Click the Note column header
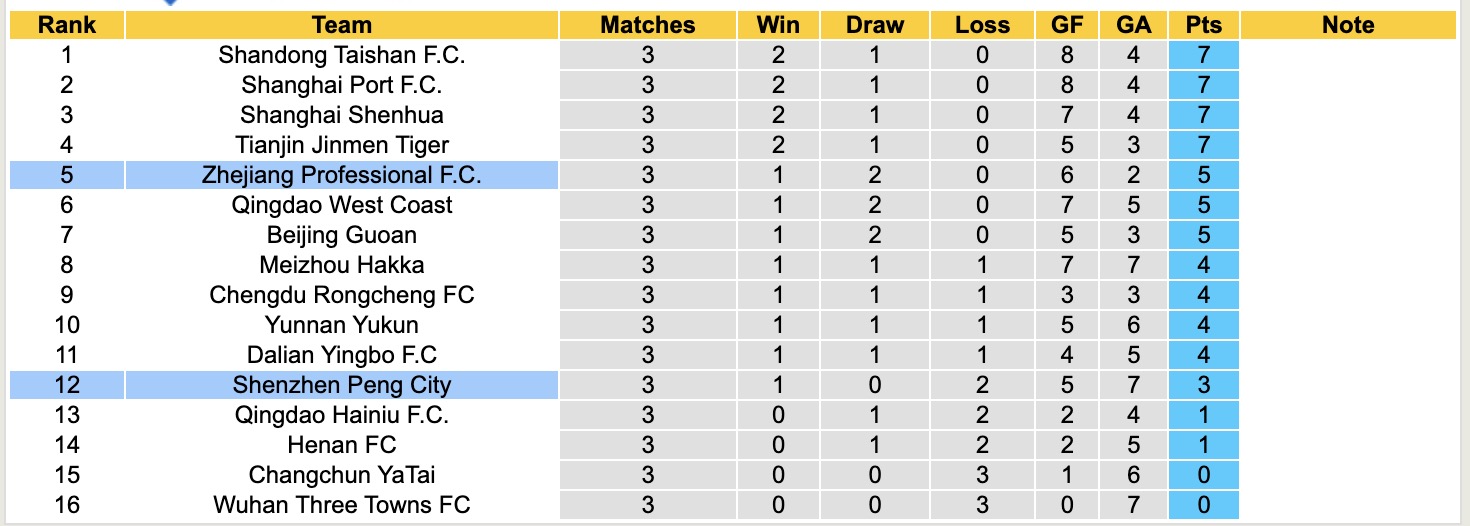Viewport: 1470px width, 526px height. point(1347,25)
